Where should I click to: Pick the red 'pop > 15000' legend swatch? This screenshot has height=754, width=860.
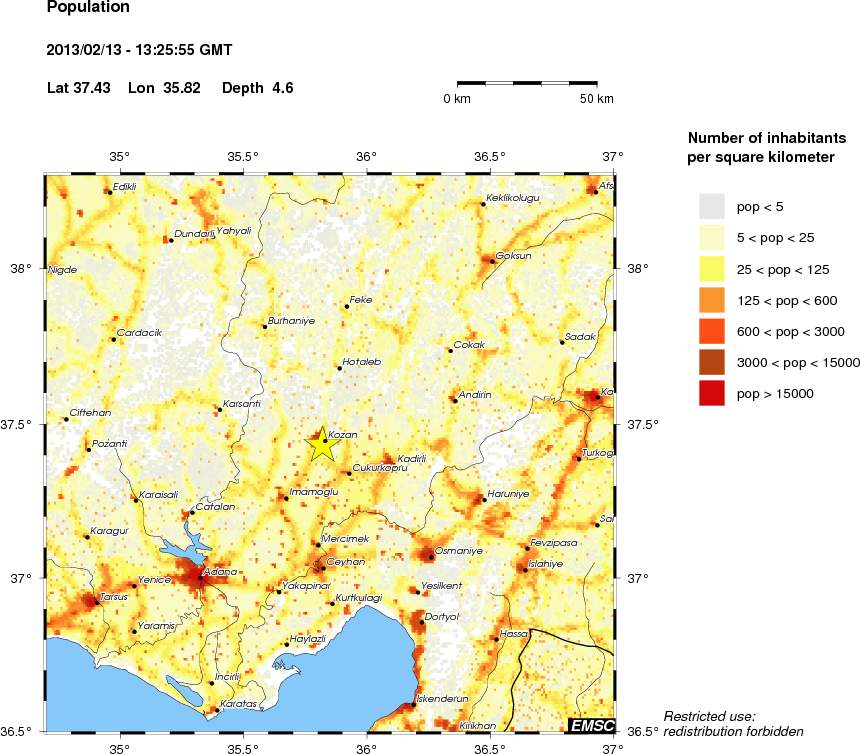point(711,394)
